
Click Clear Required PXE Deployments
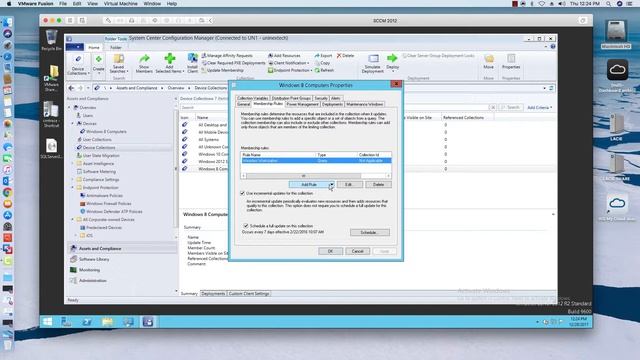click(233, 63)
